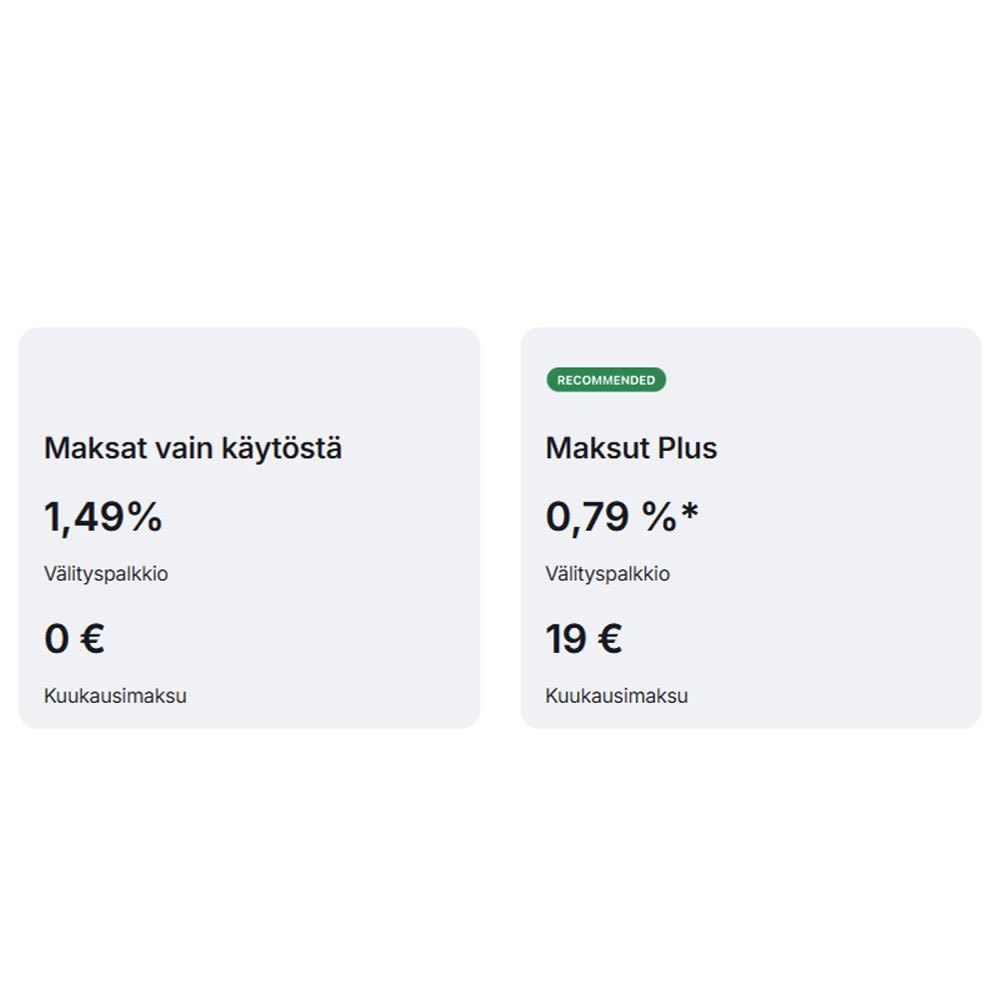Image resolution: width=1000 pixels, height=1000 pixels.
Task: Click the "Maksut Plus" plan heading
Action: tap(631, 448)
